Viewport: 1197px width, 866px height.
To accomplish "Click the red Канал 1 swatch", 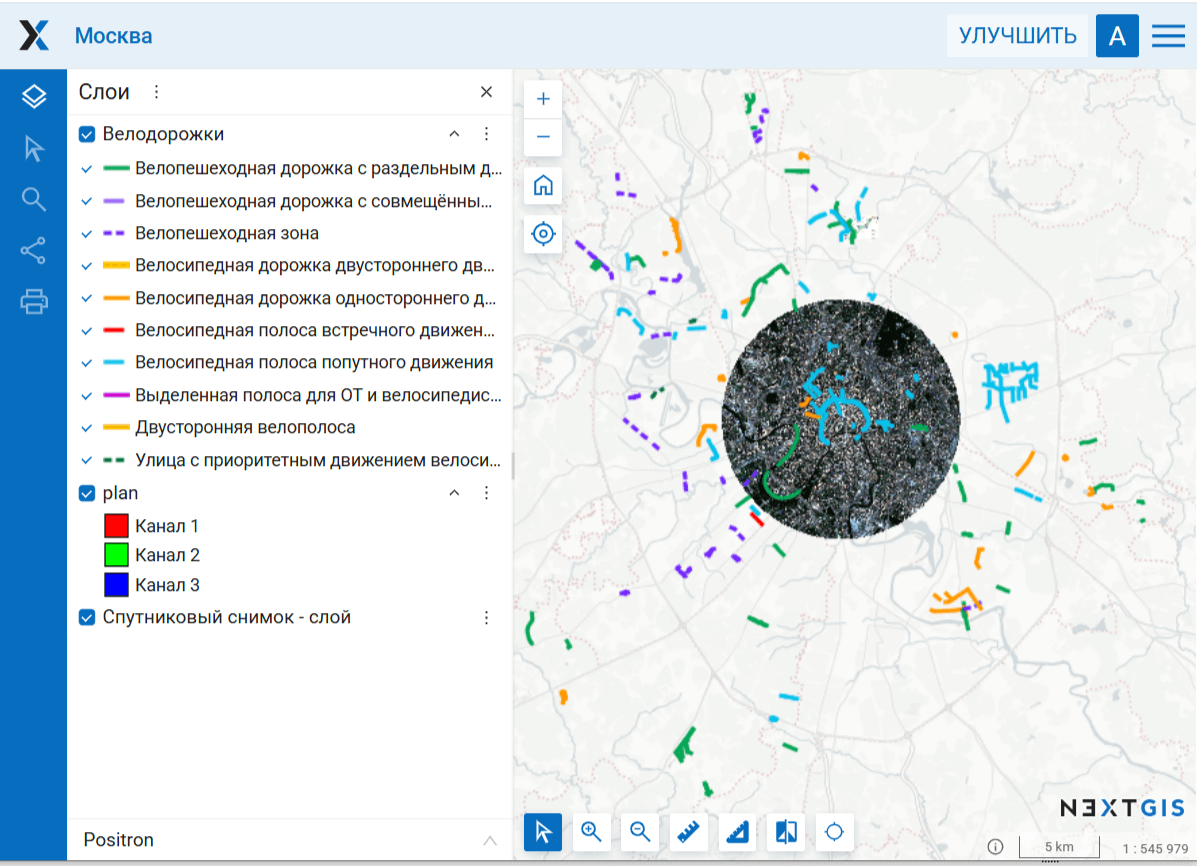I will point(116,525).
